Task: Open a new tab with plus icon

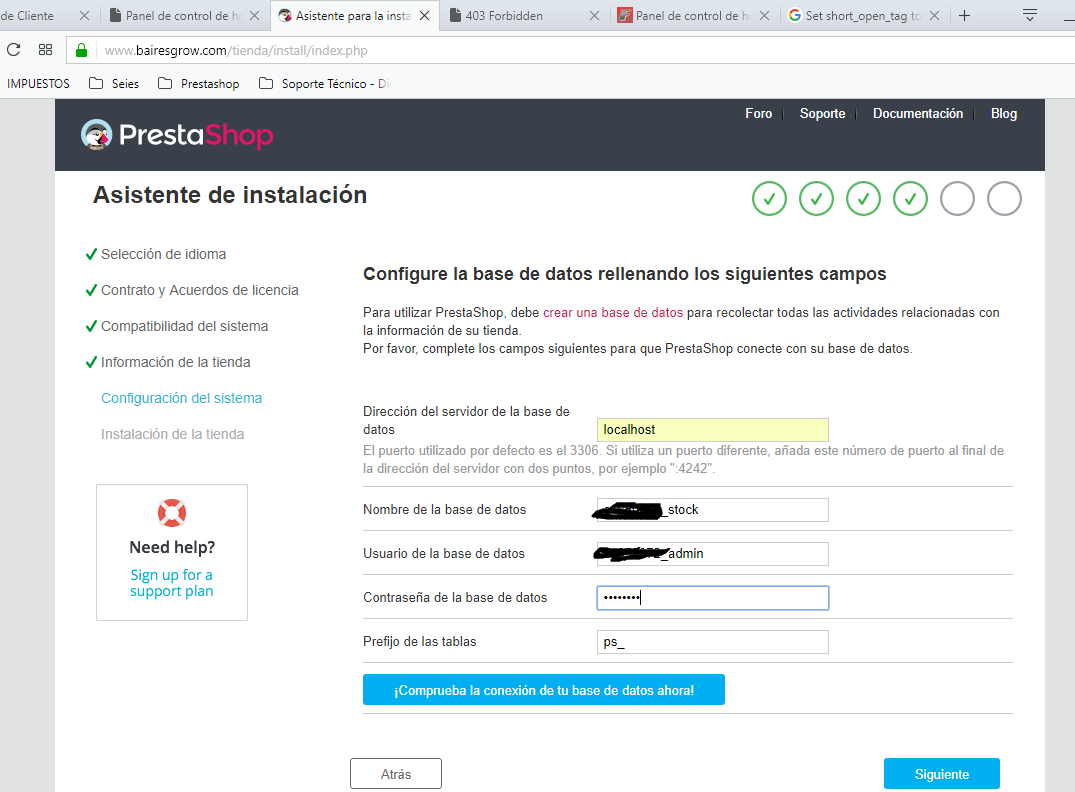Action: (965, 15)
